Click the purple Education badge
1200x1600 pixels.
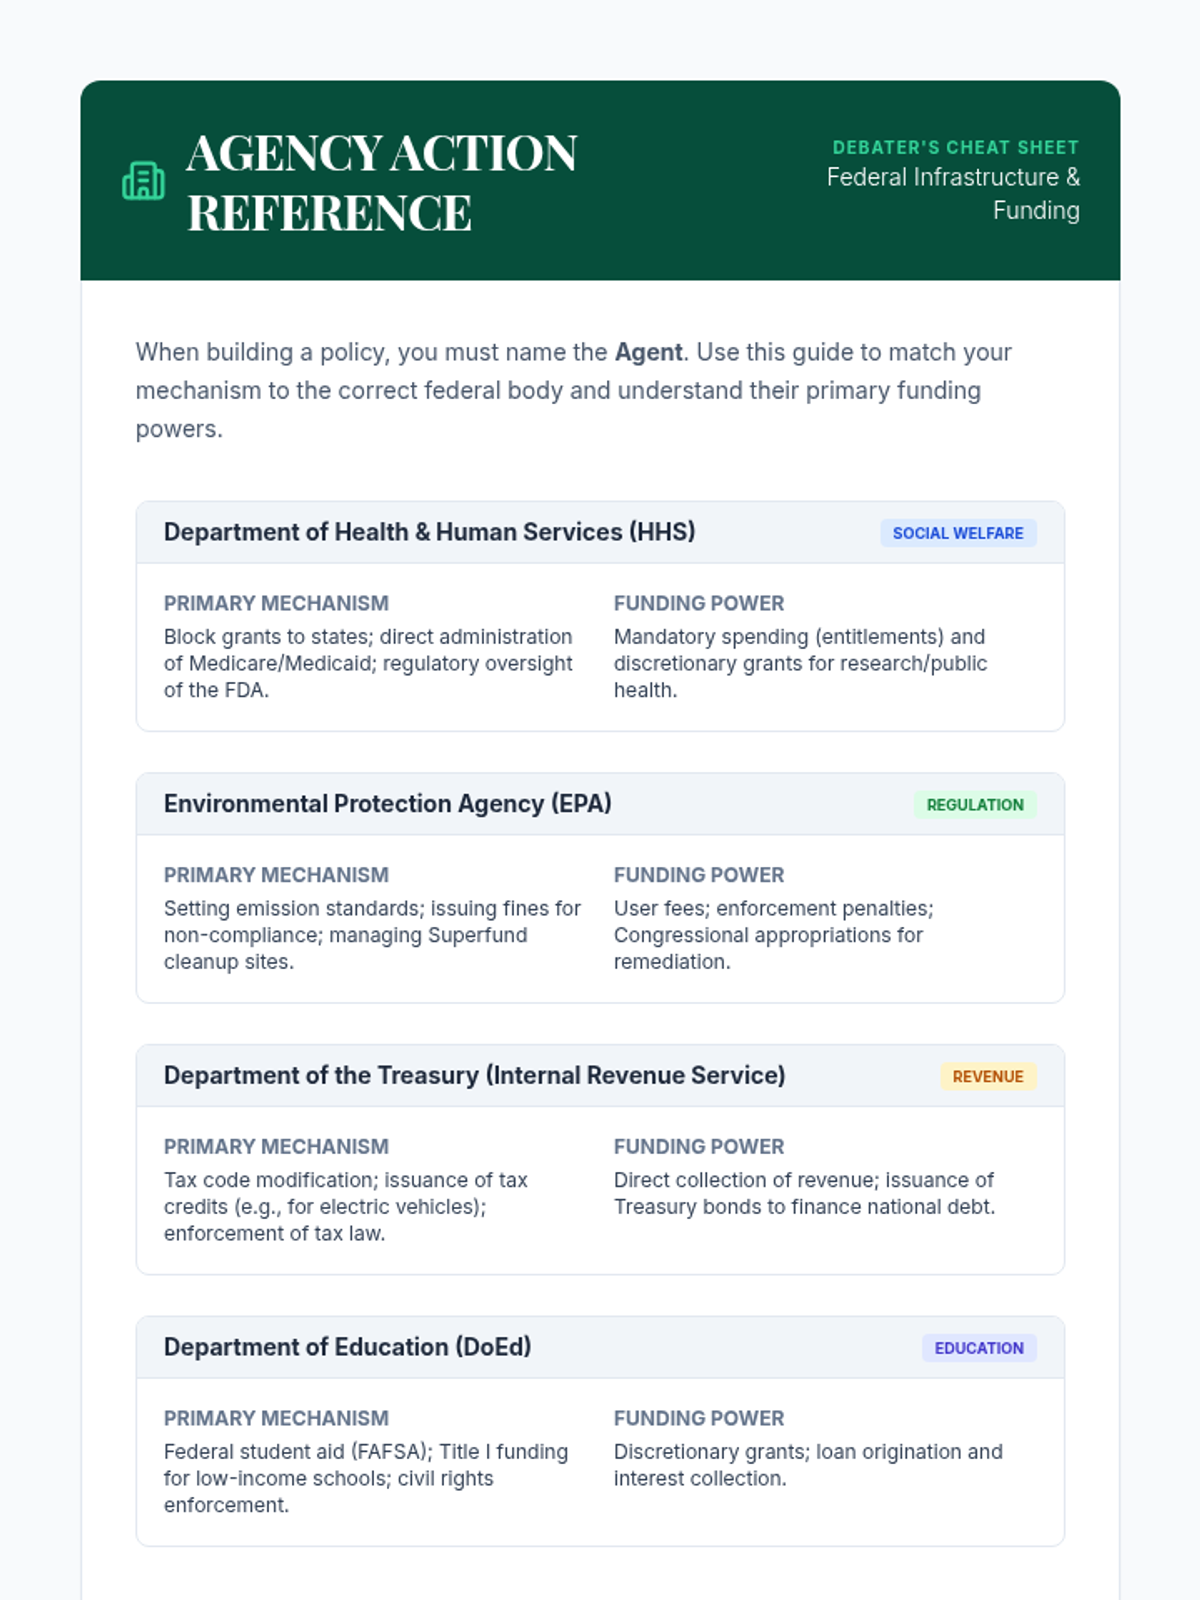(x=978, y=1348)
